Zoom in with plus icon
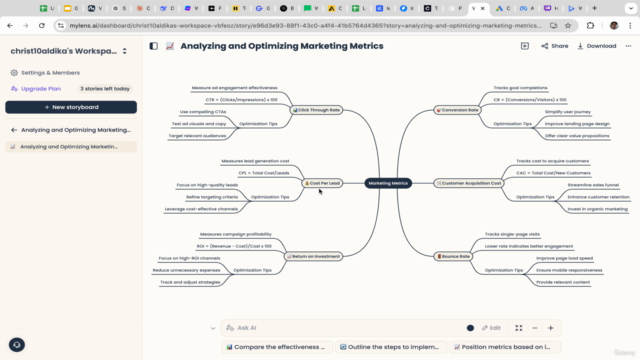This screenshot has width=640, height=360. pos(551,328)
